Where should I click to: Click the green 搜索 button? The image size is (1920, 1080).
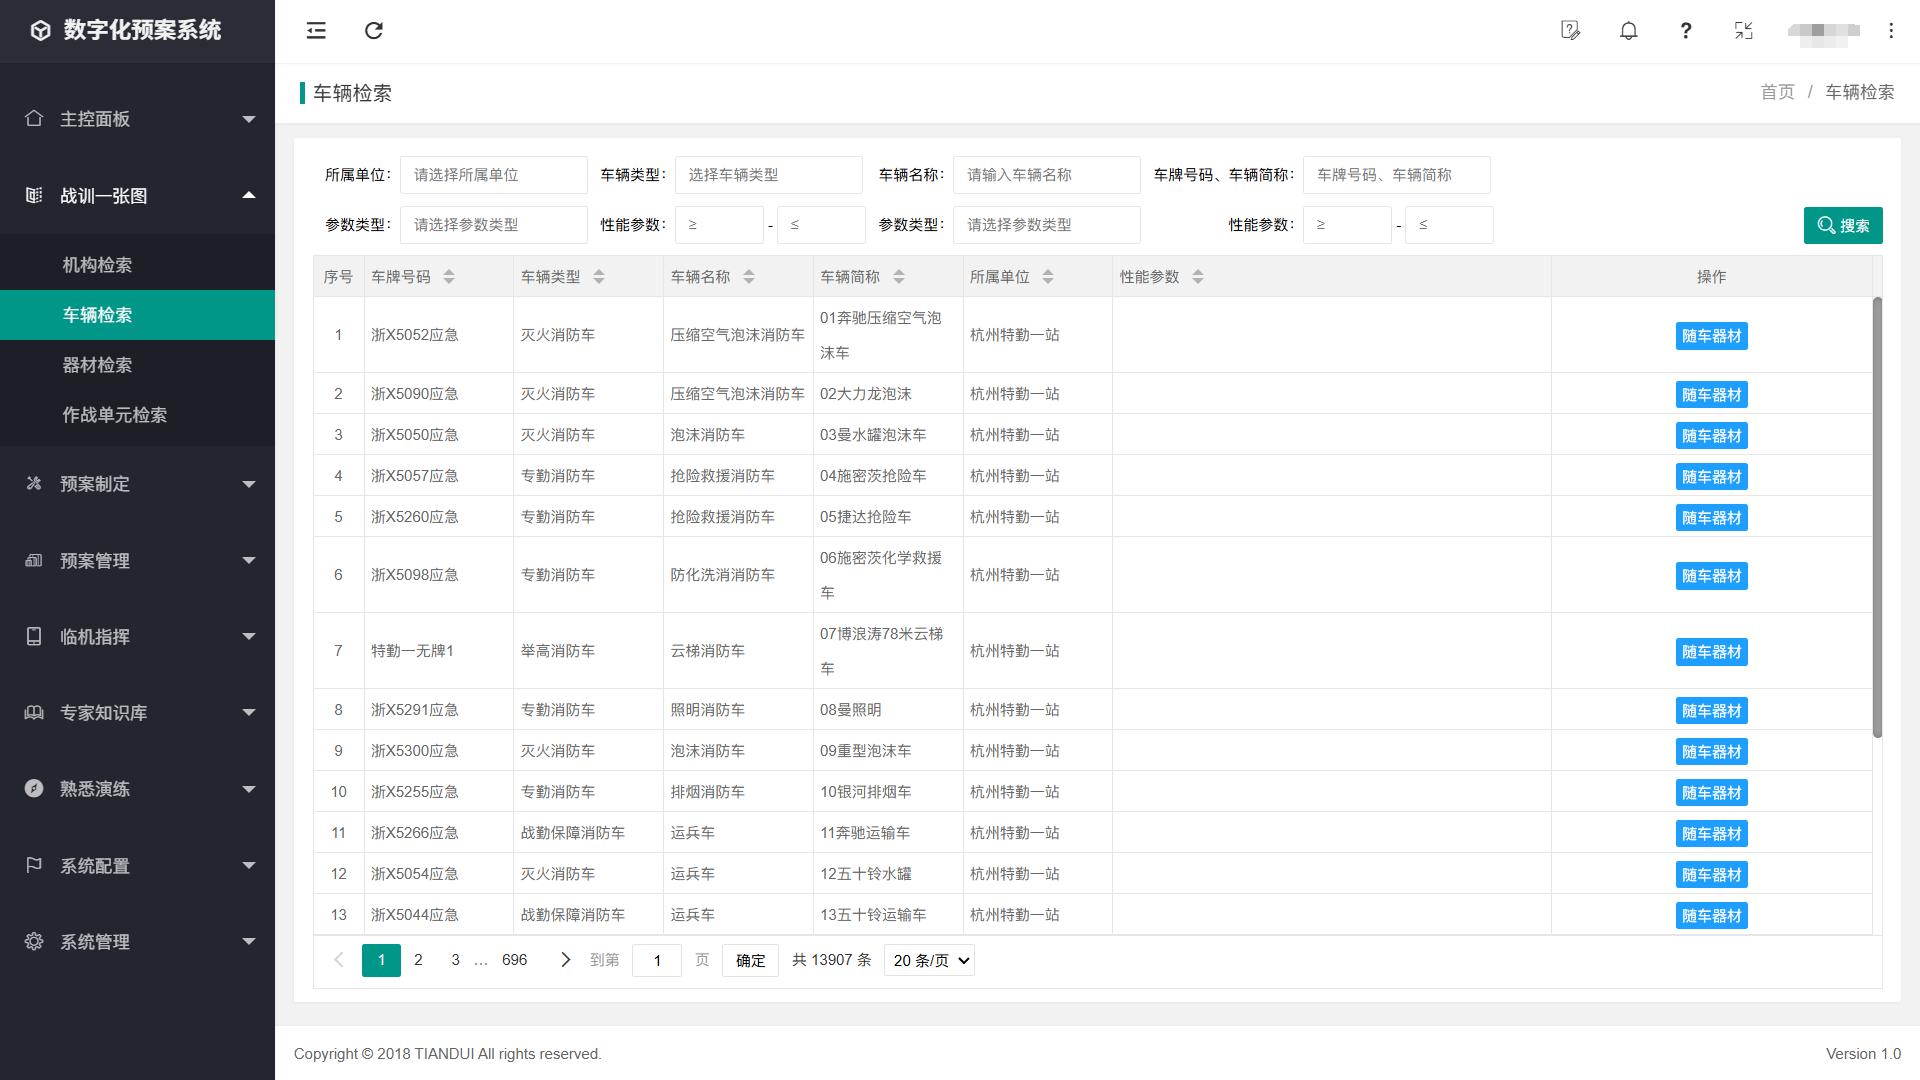click(x=1842, y=225)
